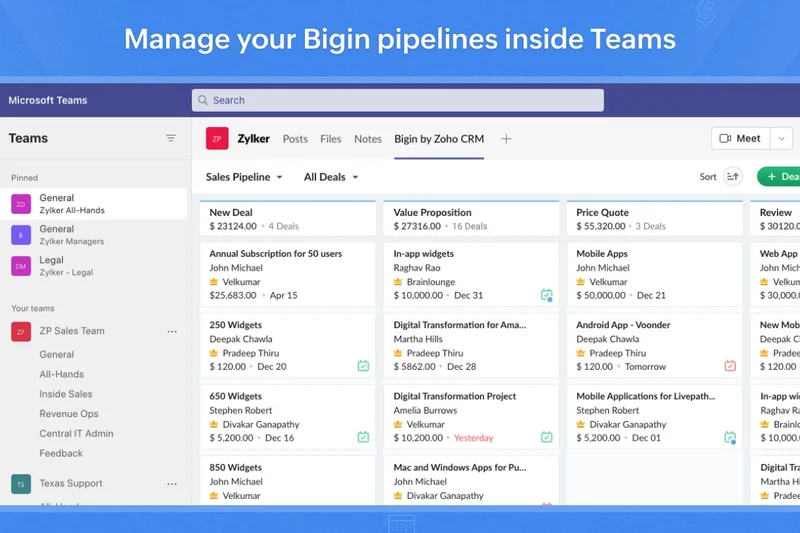800x533 pixels.
Task: Click Texas Support TS avatar icon
Action: point(21,484)
